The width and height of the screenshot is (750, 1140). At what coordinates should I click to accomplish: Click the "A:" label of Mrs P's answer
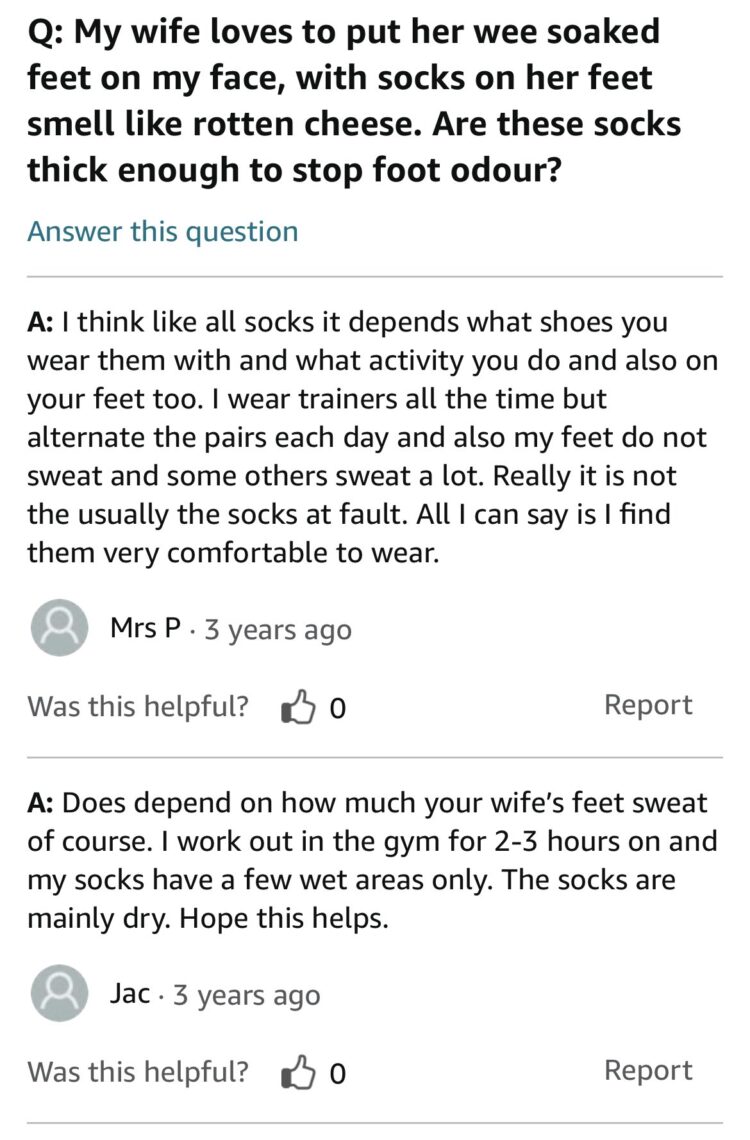tap(40, 323)
